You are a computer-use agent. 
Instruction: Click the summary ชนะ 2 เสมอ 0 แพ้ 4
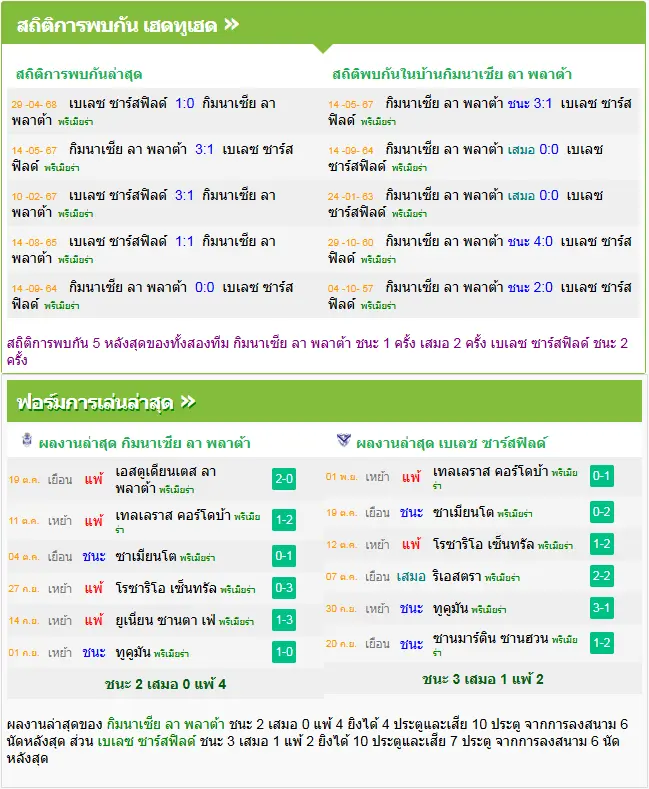click(166, 684)
